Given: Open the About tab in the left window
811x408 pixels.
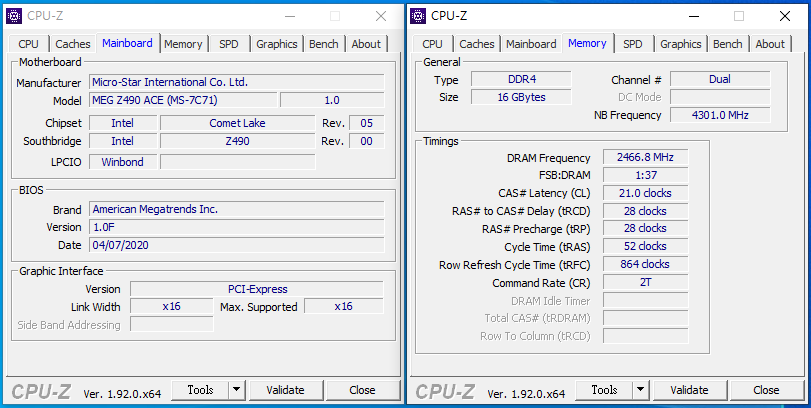Looking at the screenshot, I should [x=366, y=44].
